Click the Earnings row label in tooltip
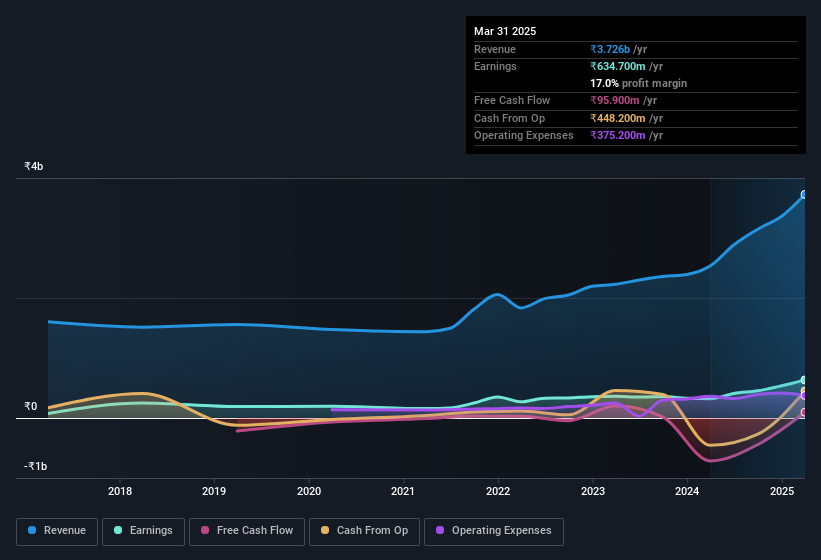 [495, 66]
